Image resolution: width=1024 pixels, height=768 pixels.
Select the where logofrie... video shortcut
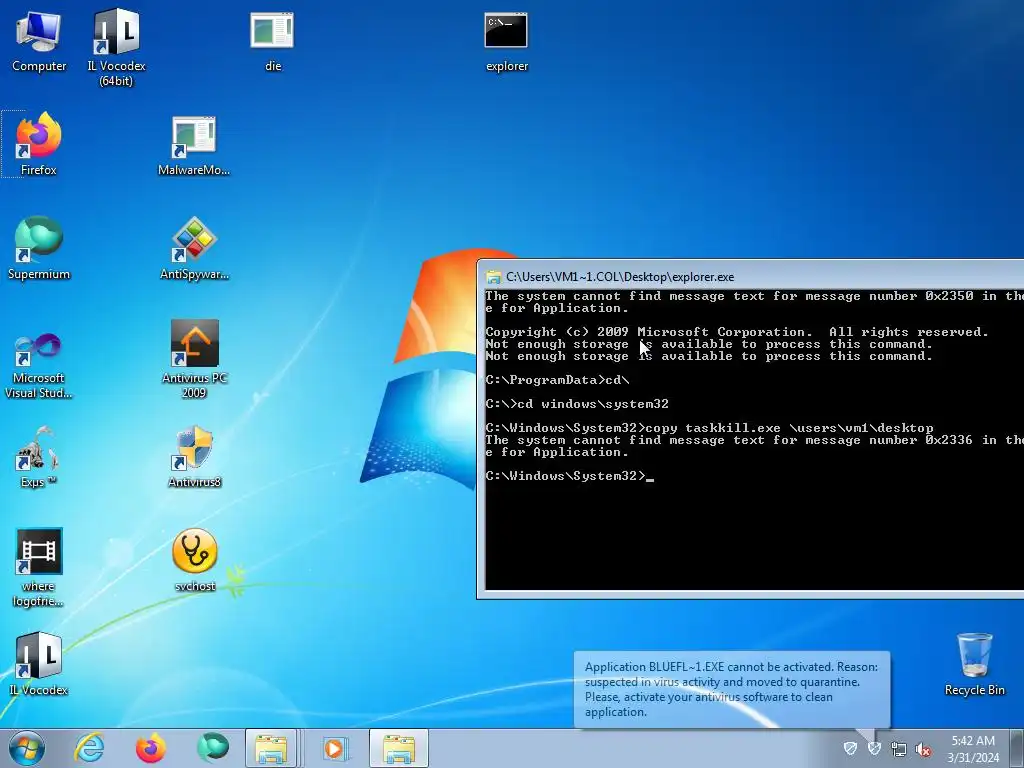coord(39,568)
